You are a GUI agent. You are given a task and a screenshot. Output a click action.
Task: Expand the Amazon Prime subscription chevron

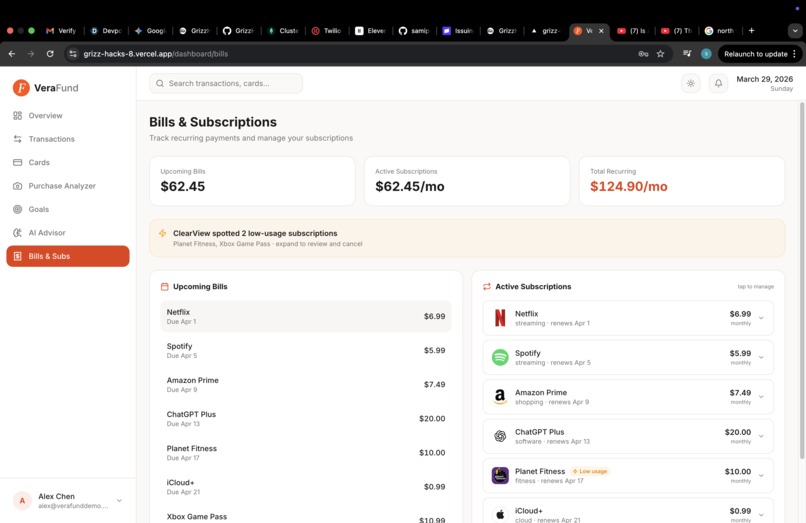click(761, 396)
